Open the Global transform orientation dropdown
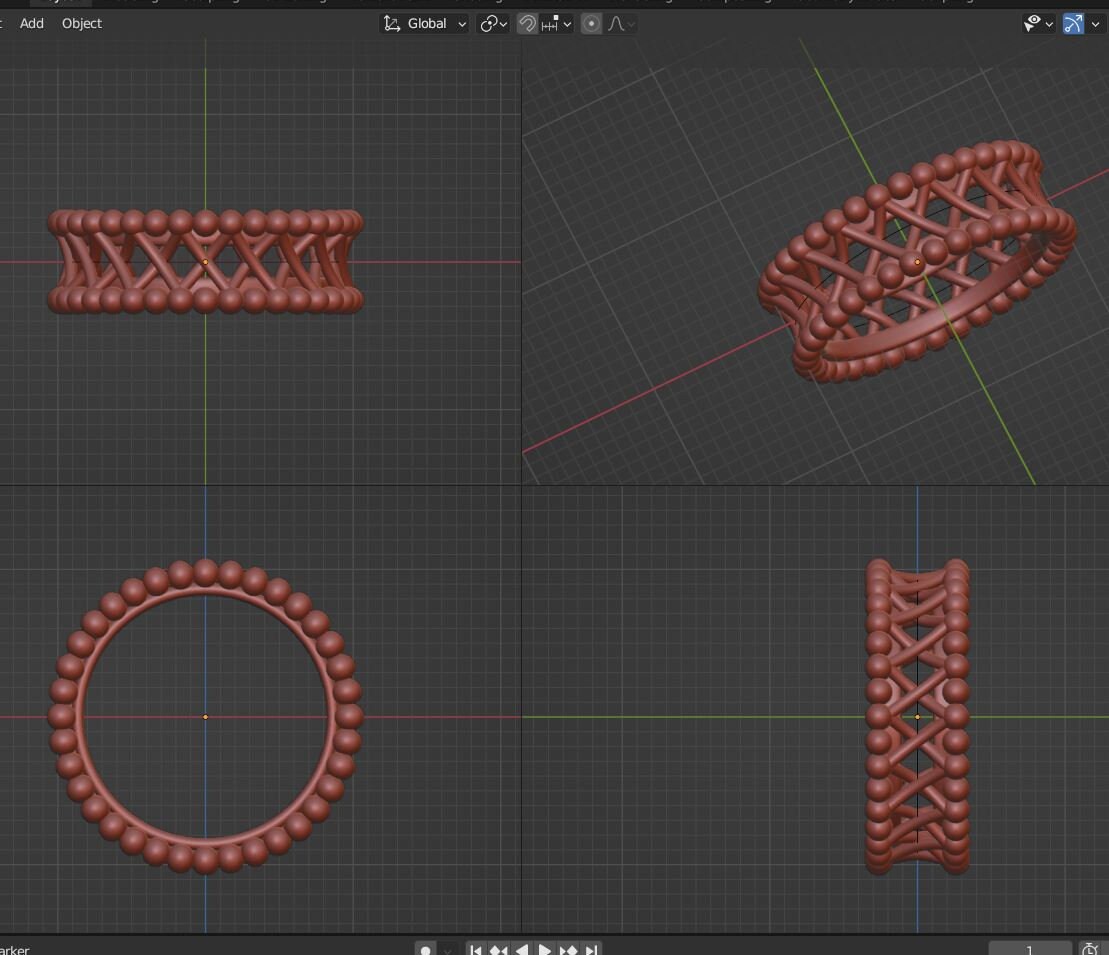The width and height of the screenshot is (1109, 955). point(424,23)
